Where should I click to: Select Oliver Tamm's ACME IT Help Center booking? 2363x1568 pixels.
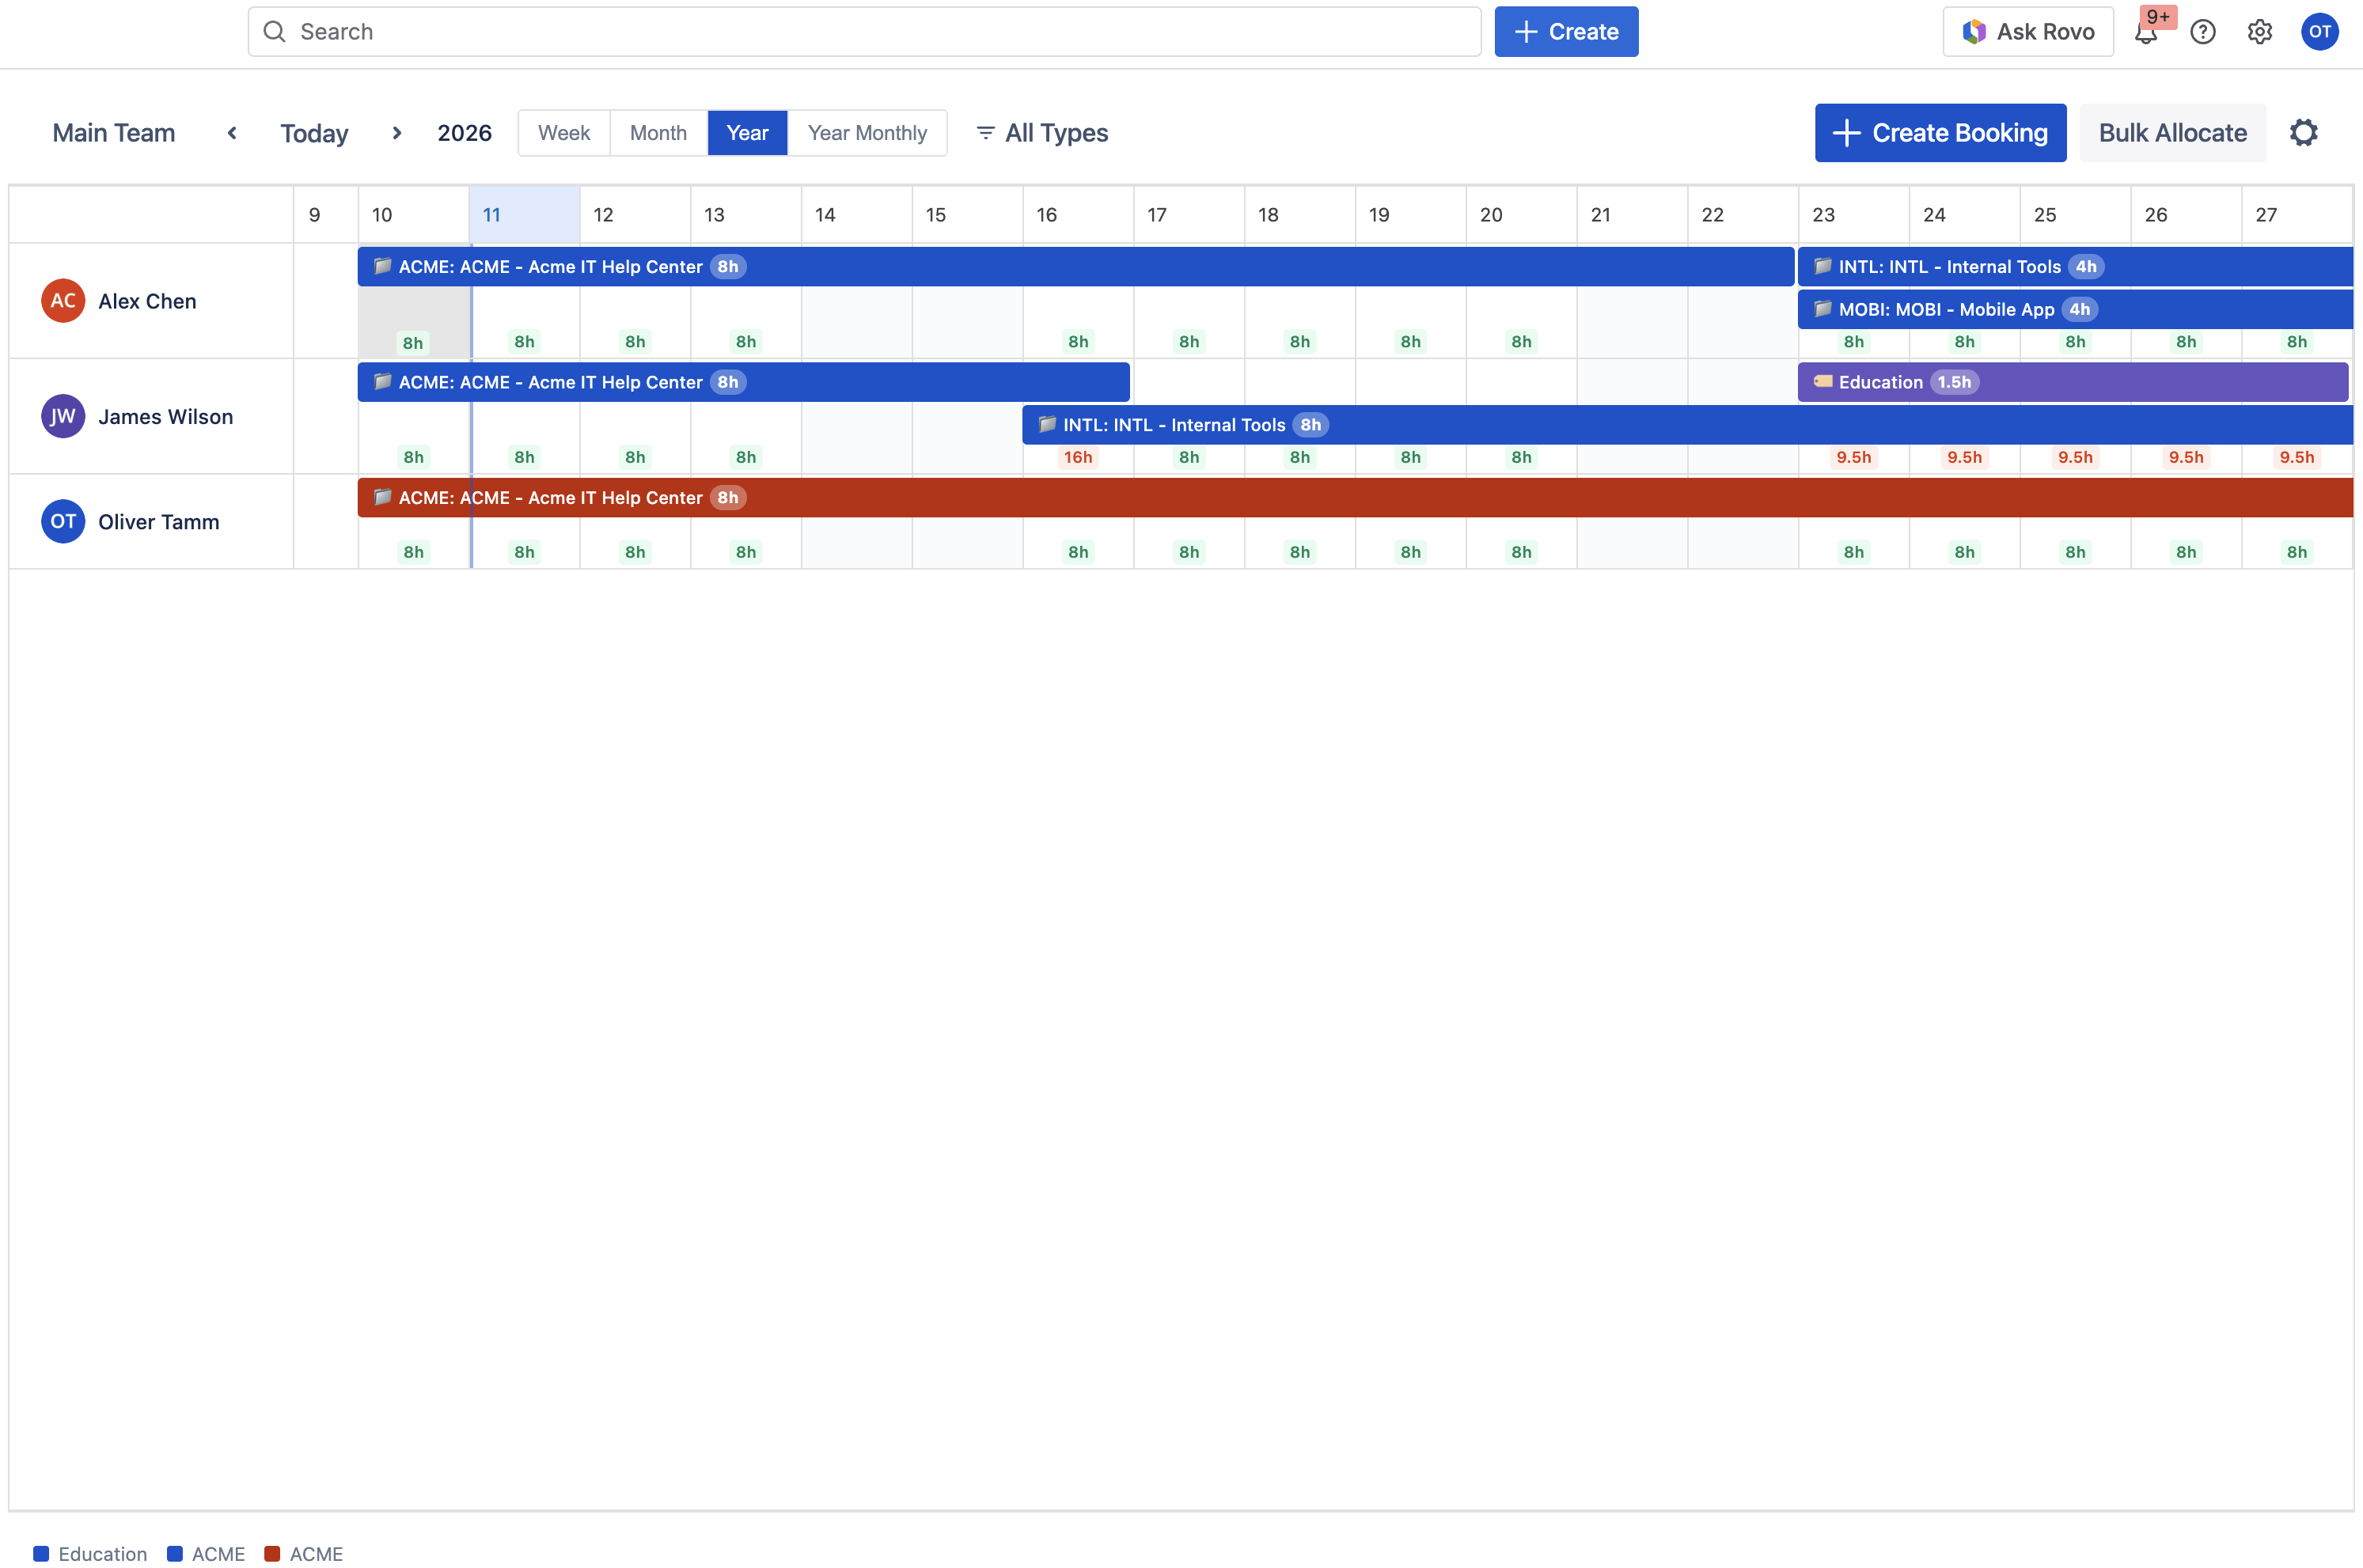(550, 497)
